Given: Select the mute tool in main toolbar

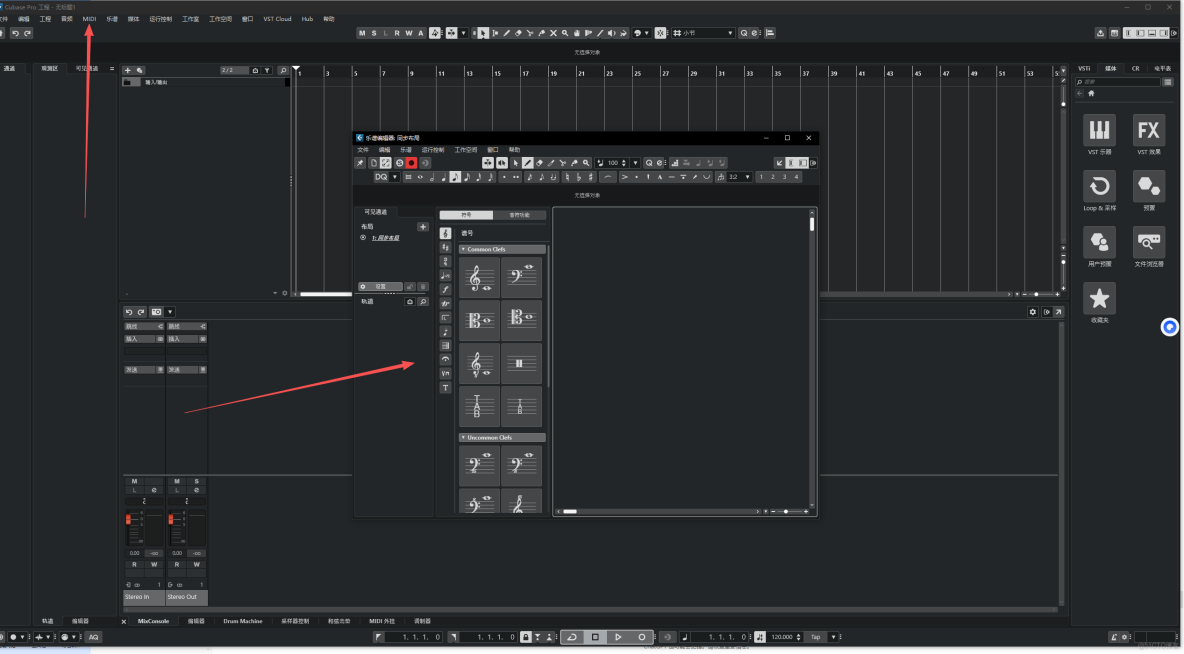Looking at the screenshot, I should (x=553, y=33).
